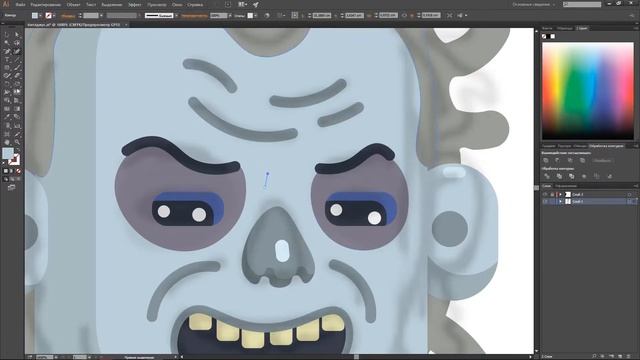Set paint mode to Color in toolbox
The image size is (640, 360).
click(6, 171)
